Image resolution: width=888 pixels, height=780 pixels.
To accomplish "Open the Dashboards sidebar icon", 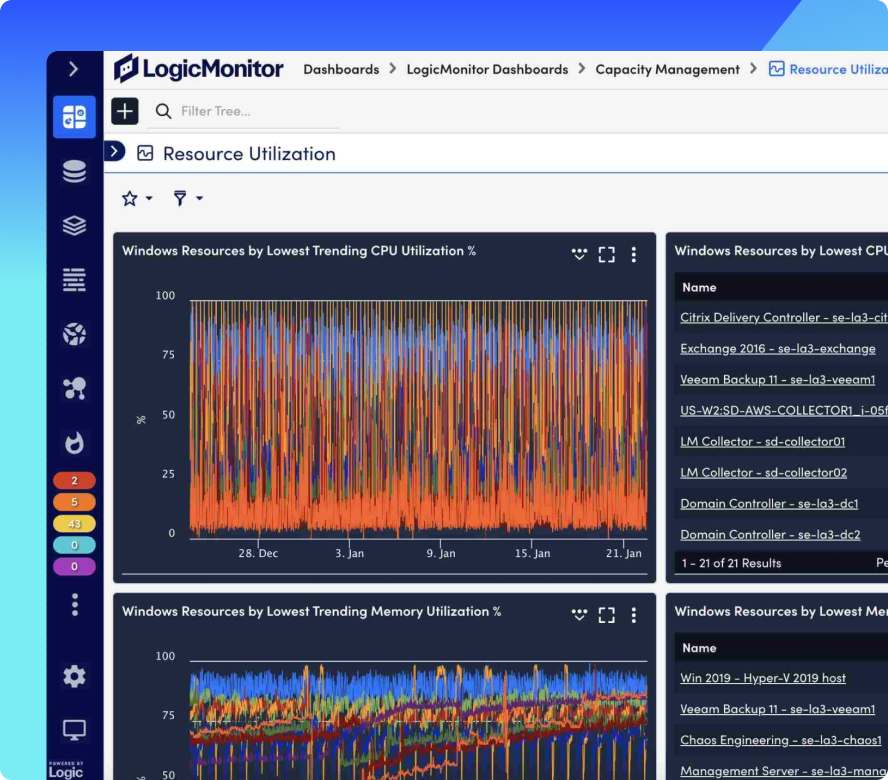I will coord(74,117).
